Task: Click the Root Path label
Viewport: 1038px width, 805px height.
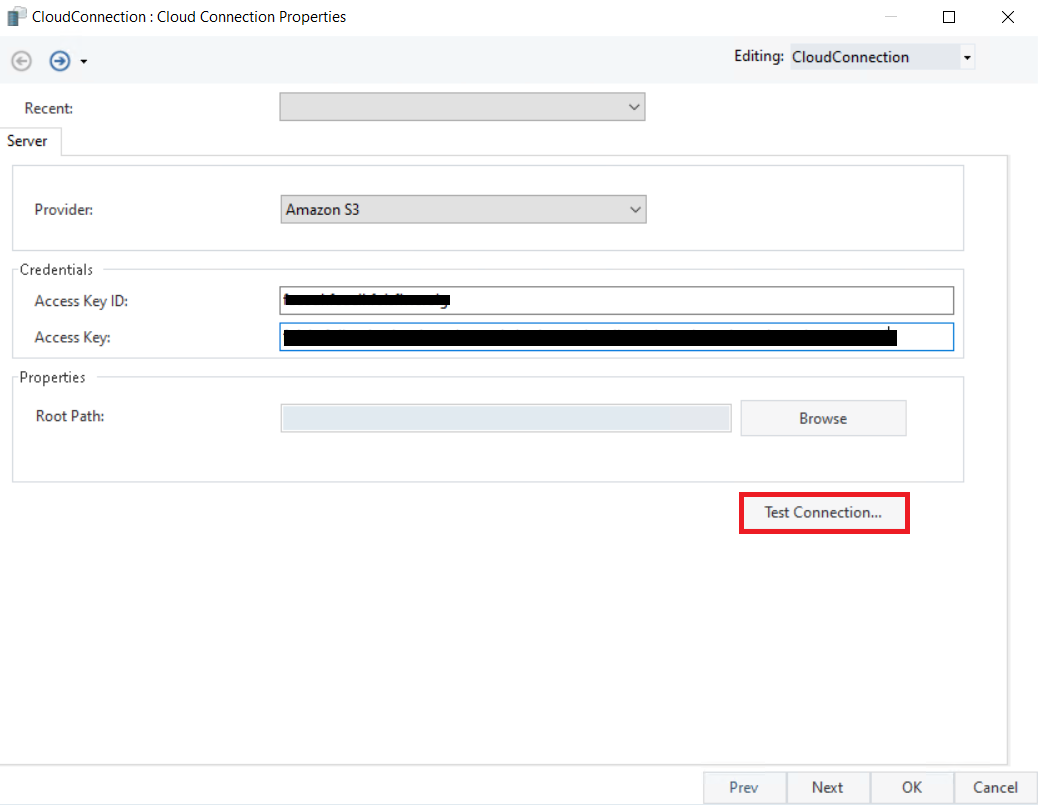Action: [x=70, y=416]
